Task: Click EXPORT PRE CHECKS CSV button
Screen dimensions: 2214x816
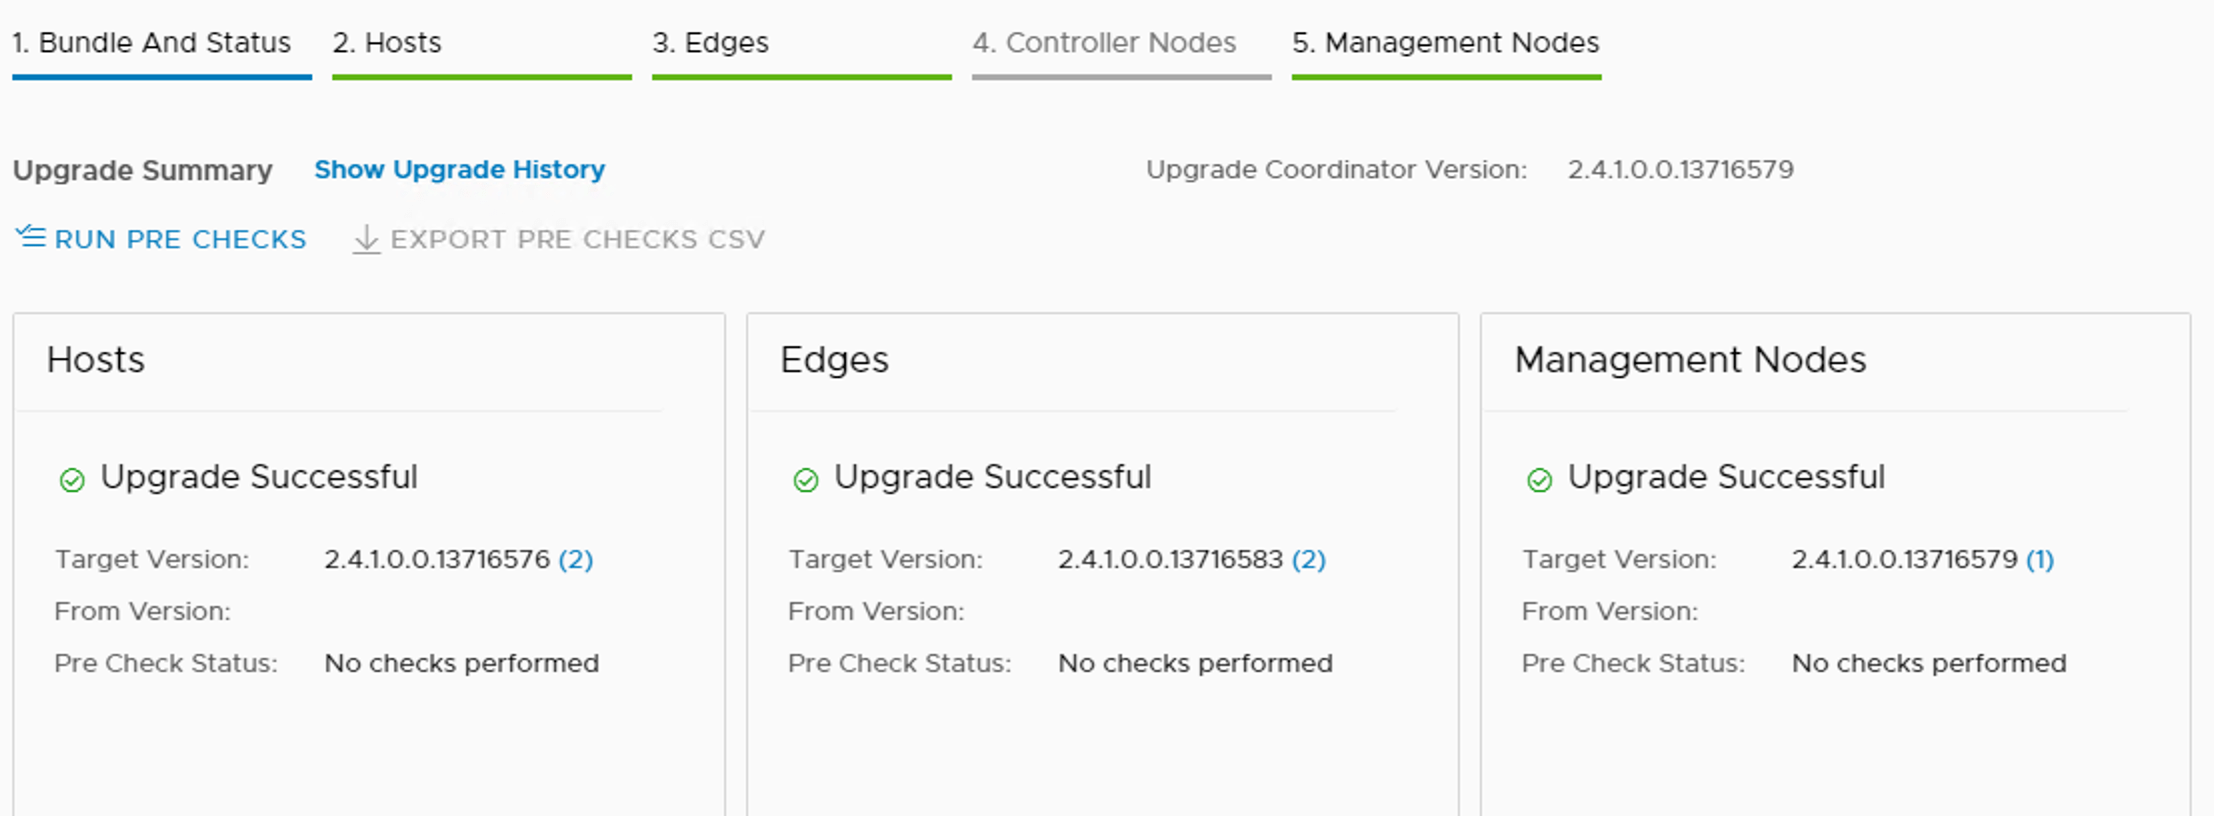Action: (x=577, y=240)
